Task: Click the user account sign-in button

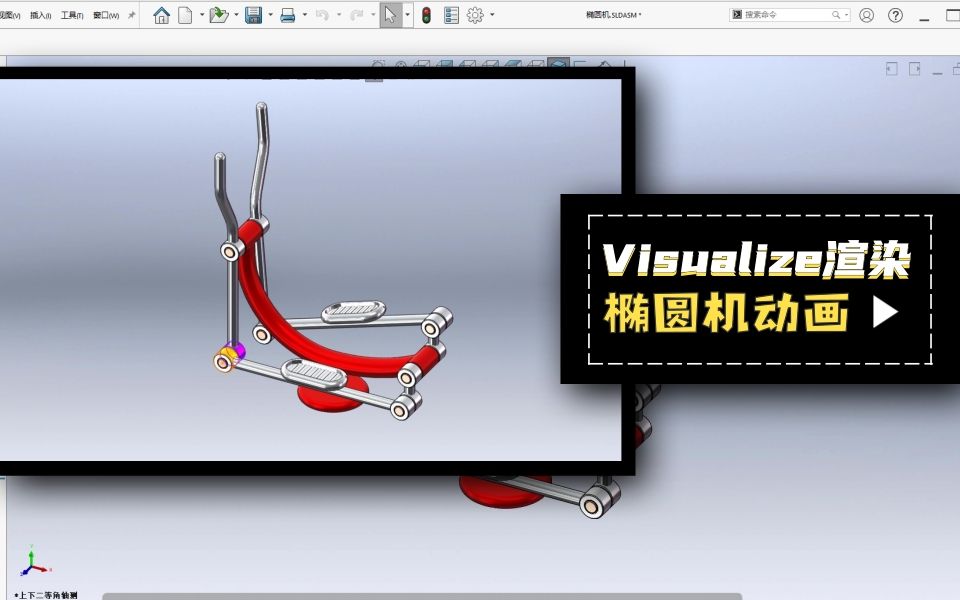Action: pos(866,15)
